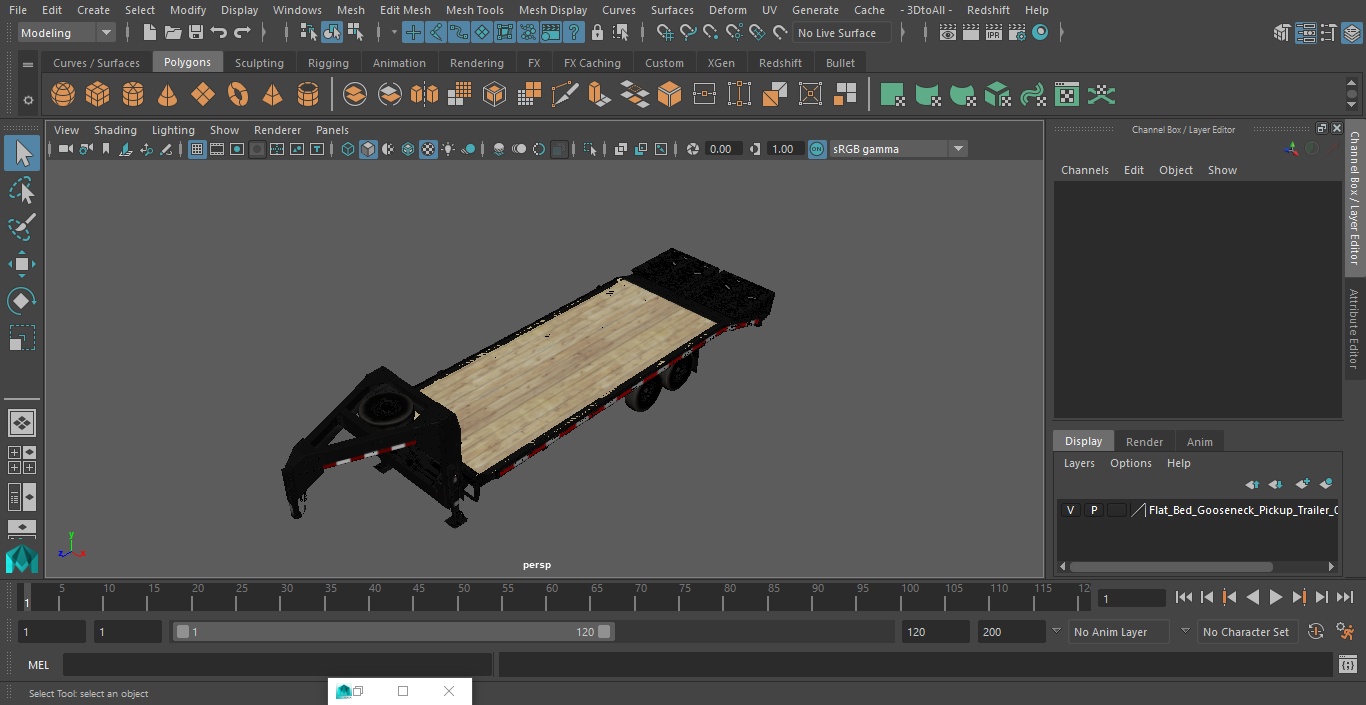The image size is (1366, 705).
Task: Create a polygon cylinder from the shelf
Action: (133, 95)
